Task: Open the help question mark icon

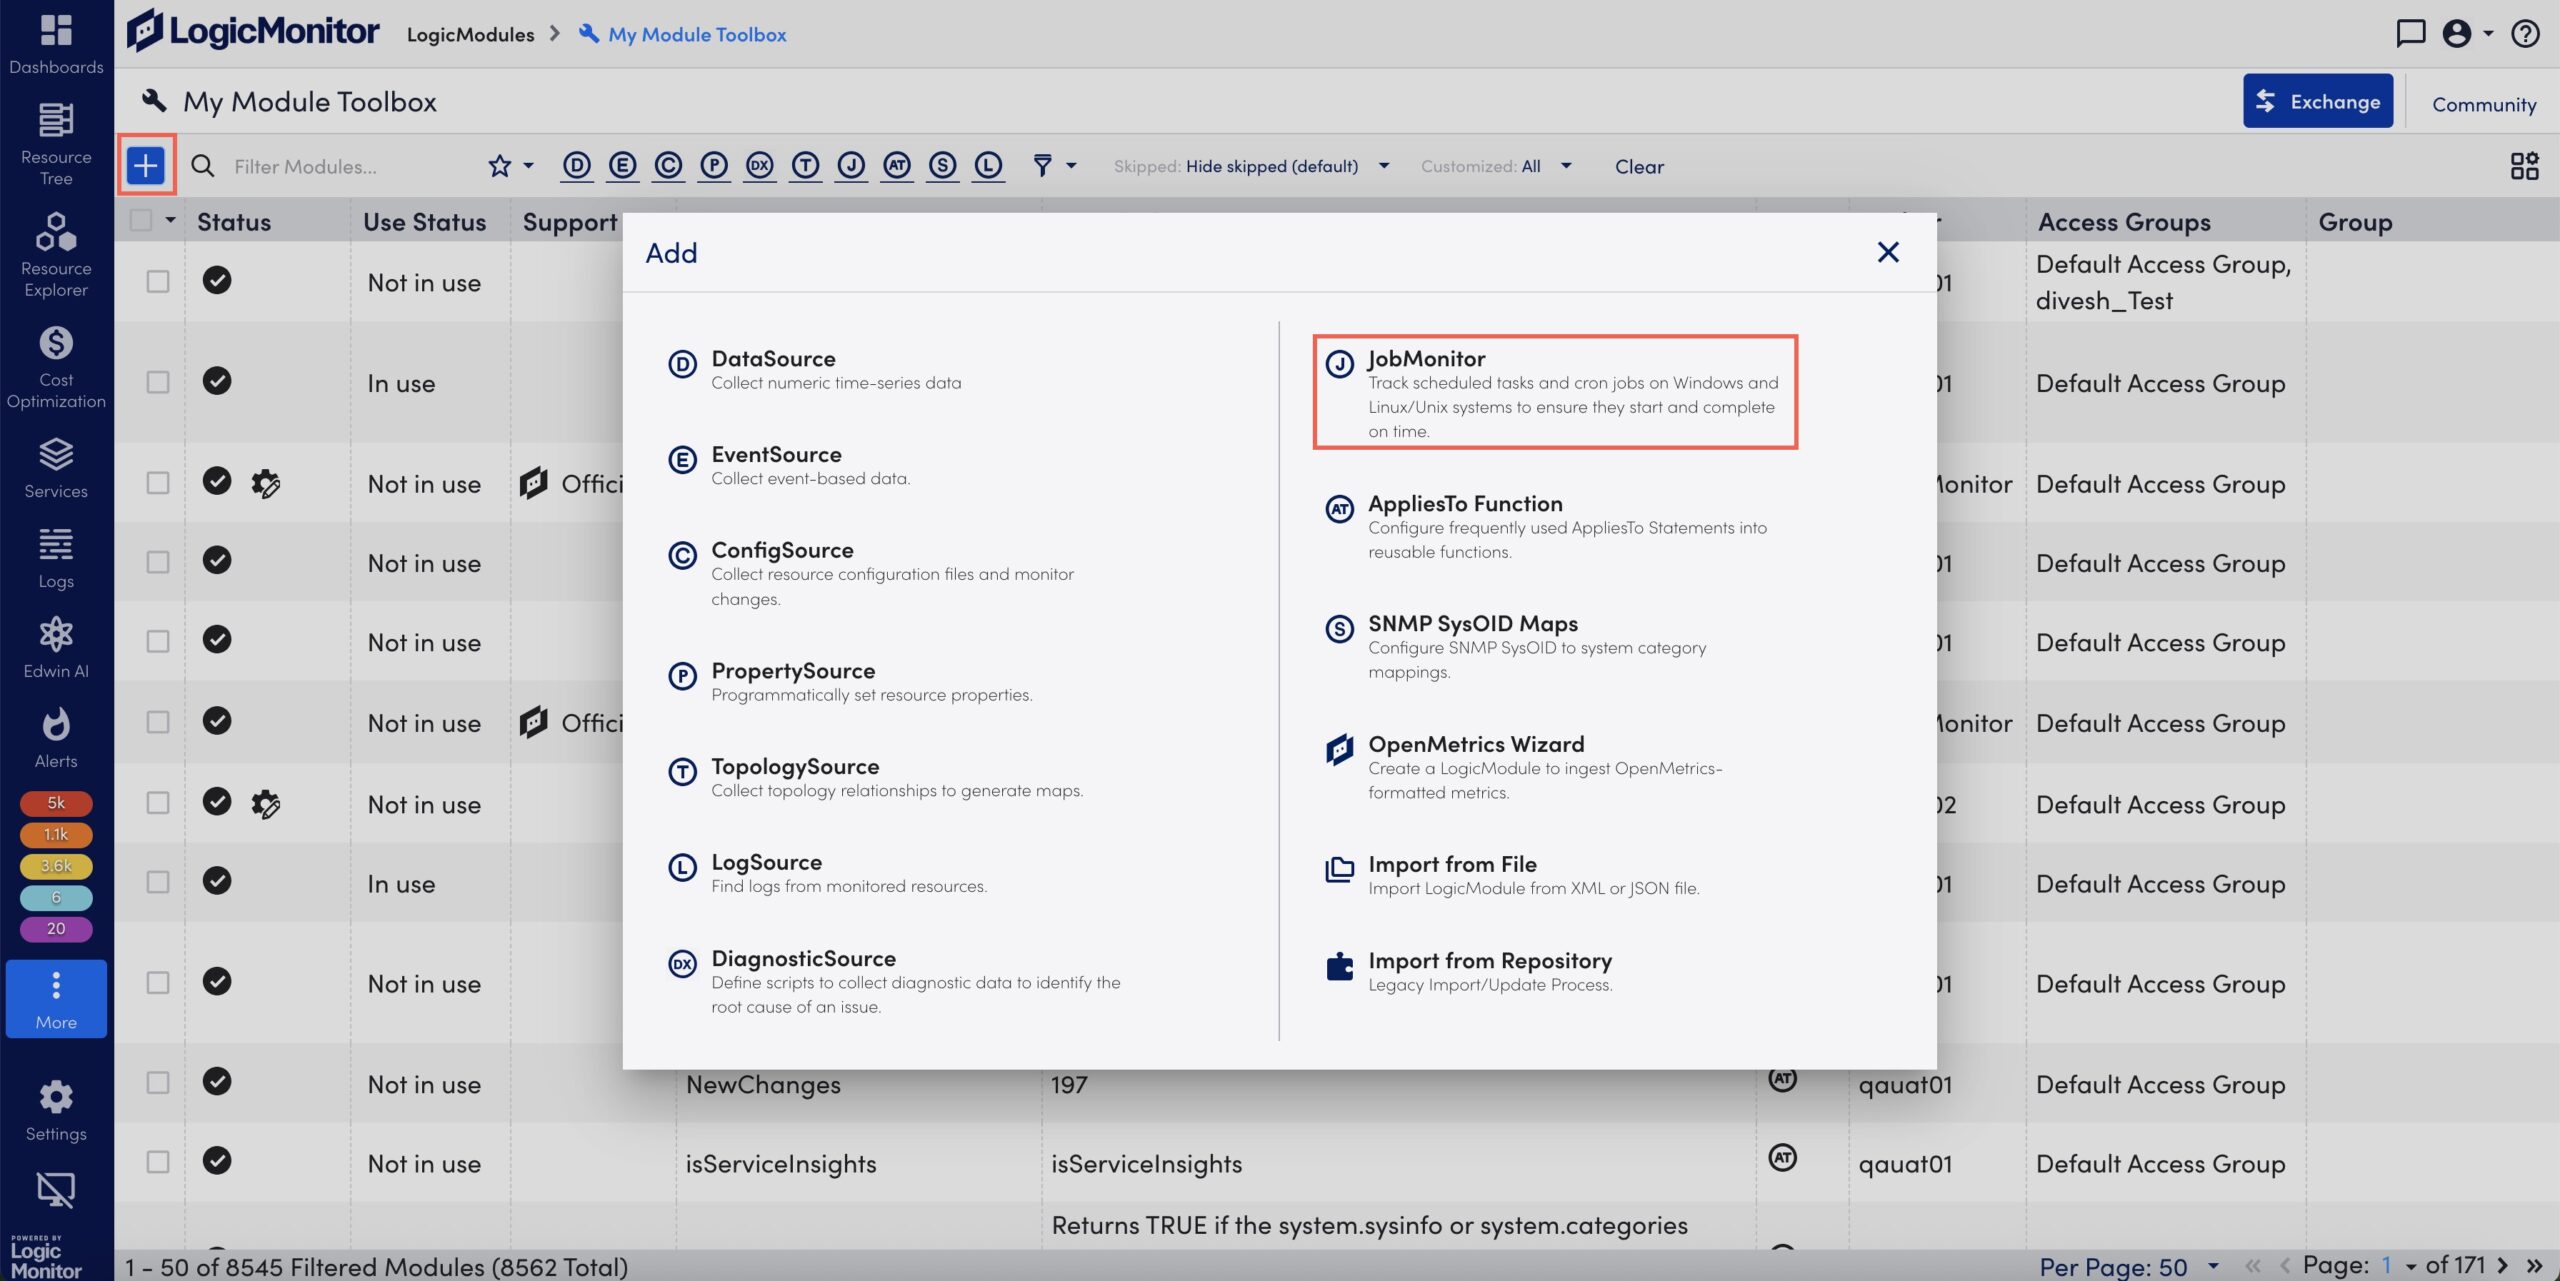Action: [2527, 33]
